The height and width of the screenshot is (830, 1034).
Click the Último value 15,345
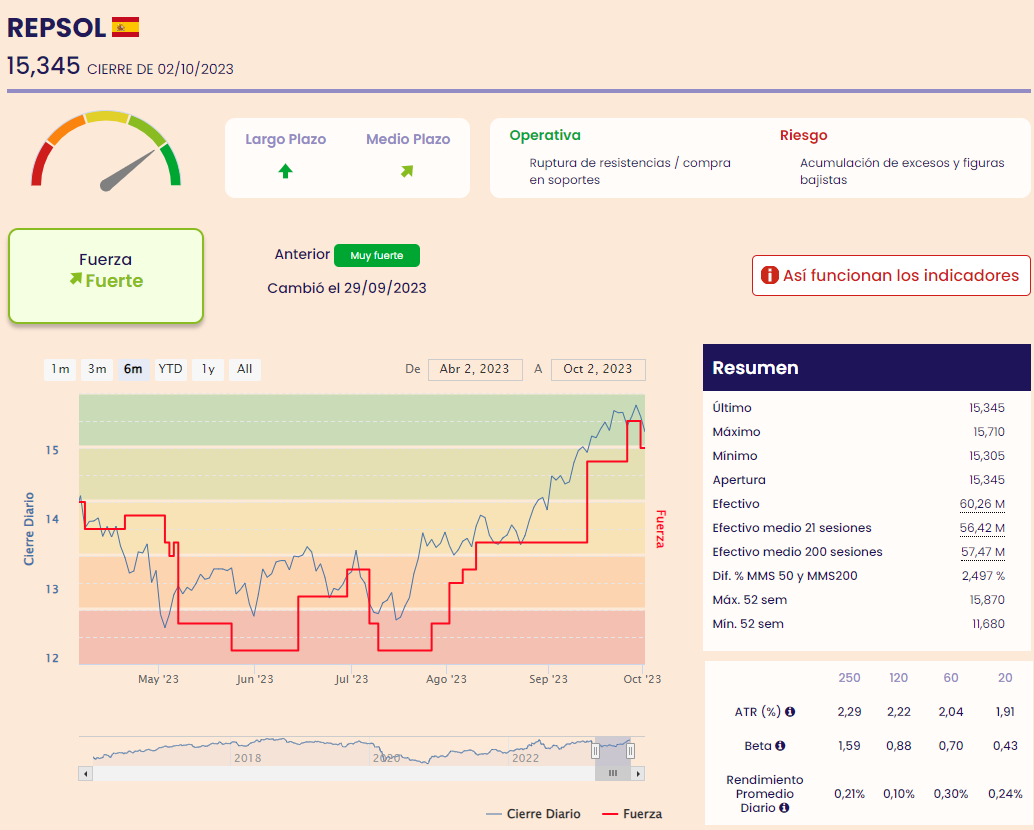tap(987, 408)
